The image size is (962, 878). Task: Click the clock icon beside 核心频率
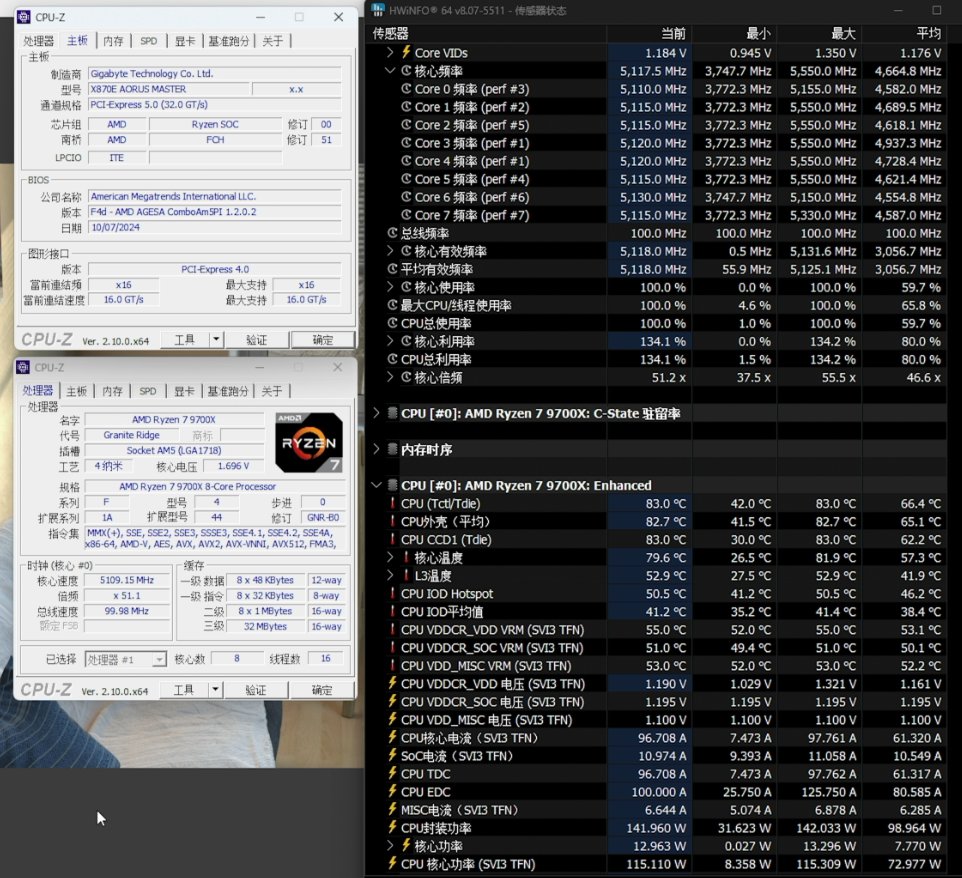406,71
